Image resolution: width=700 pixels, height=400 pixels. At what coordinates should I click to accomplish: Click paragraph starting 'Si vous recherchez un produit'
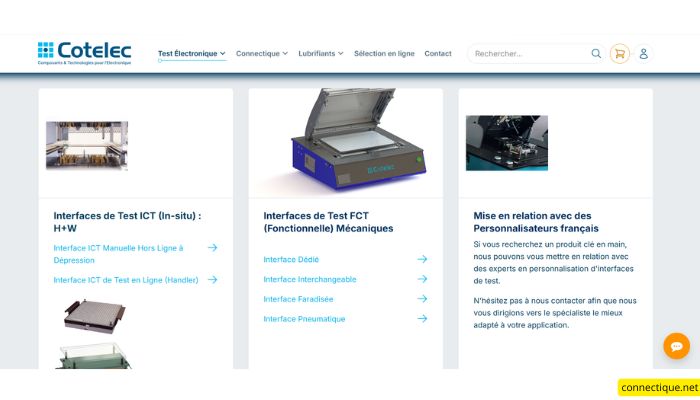[554, 262]
